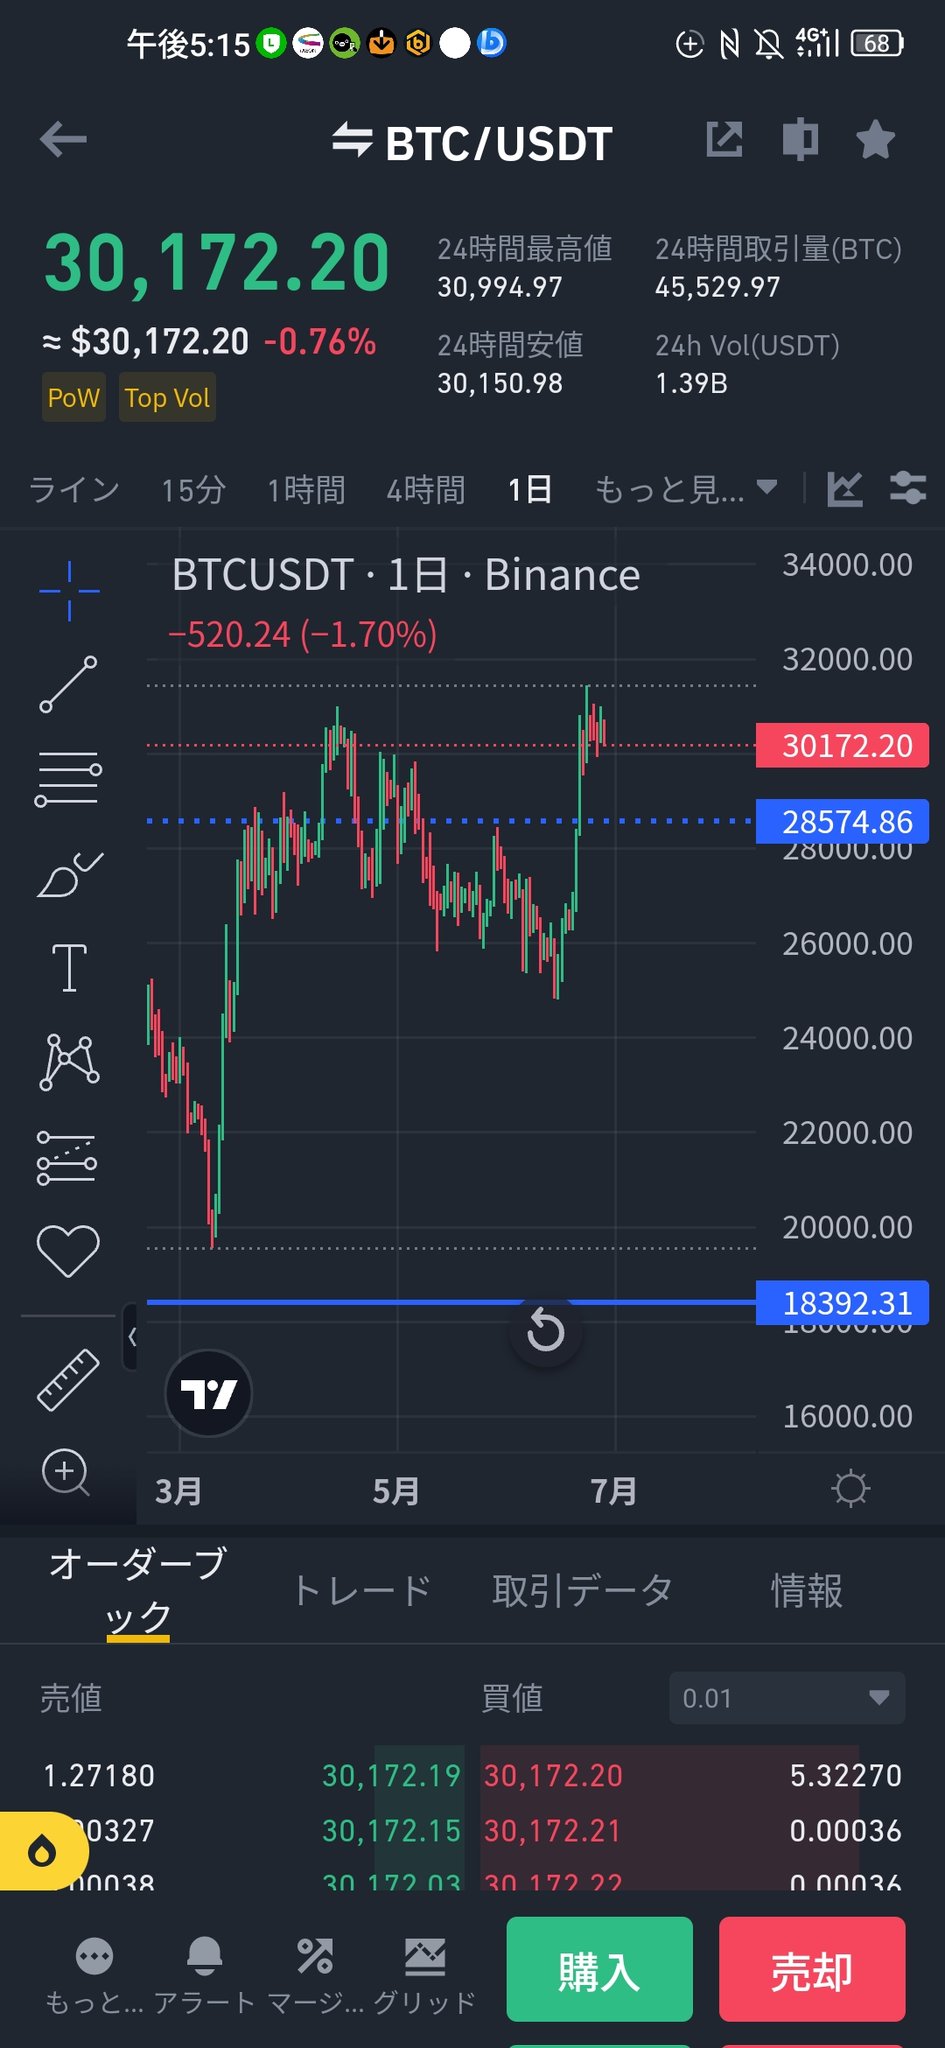The width and height of the screenshot is (945, 2048).
Task: Tap the pair swap arrows icon
Action: click(x=352, y=140)
